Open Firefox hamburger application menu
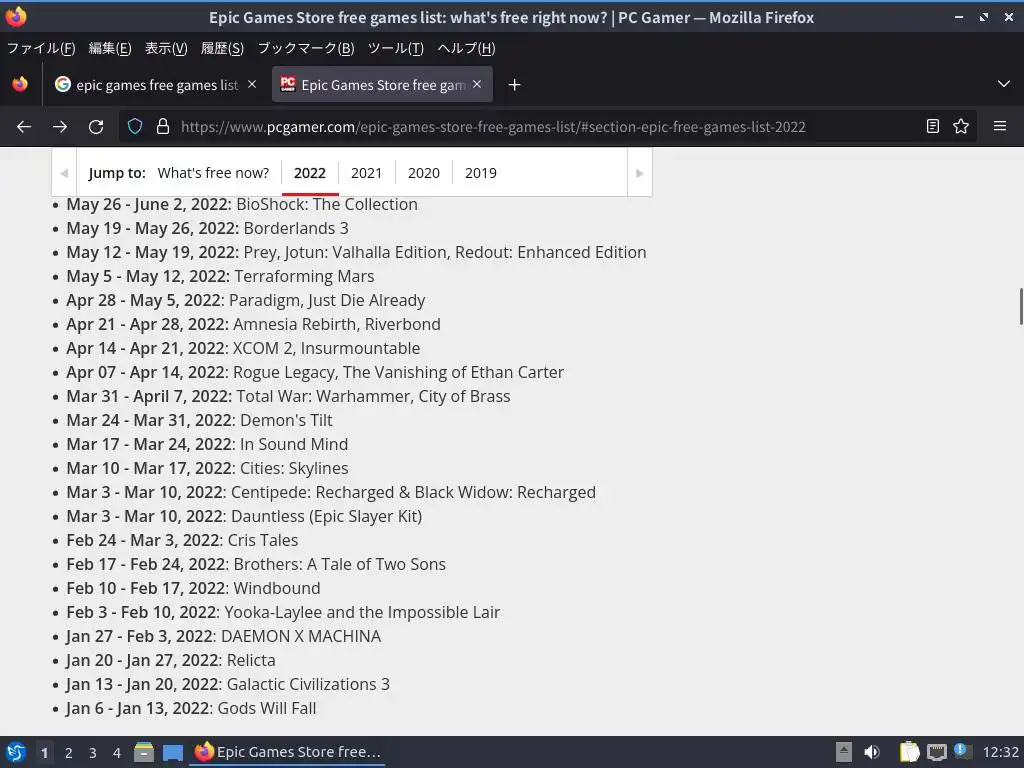Image resolution: width=1024 pixels, height=768 pixels. [1000, 126]
